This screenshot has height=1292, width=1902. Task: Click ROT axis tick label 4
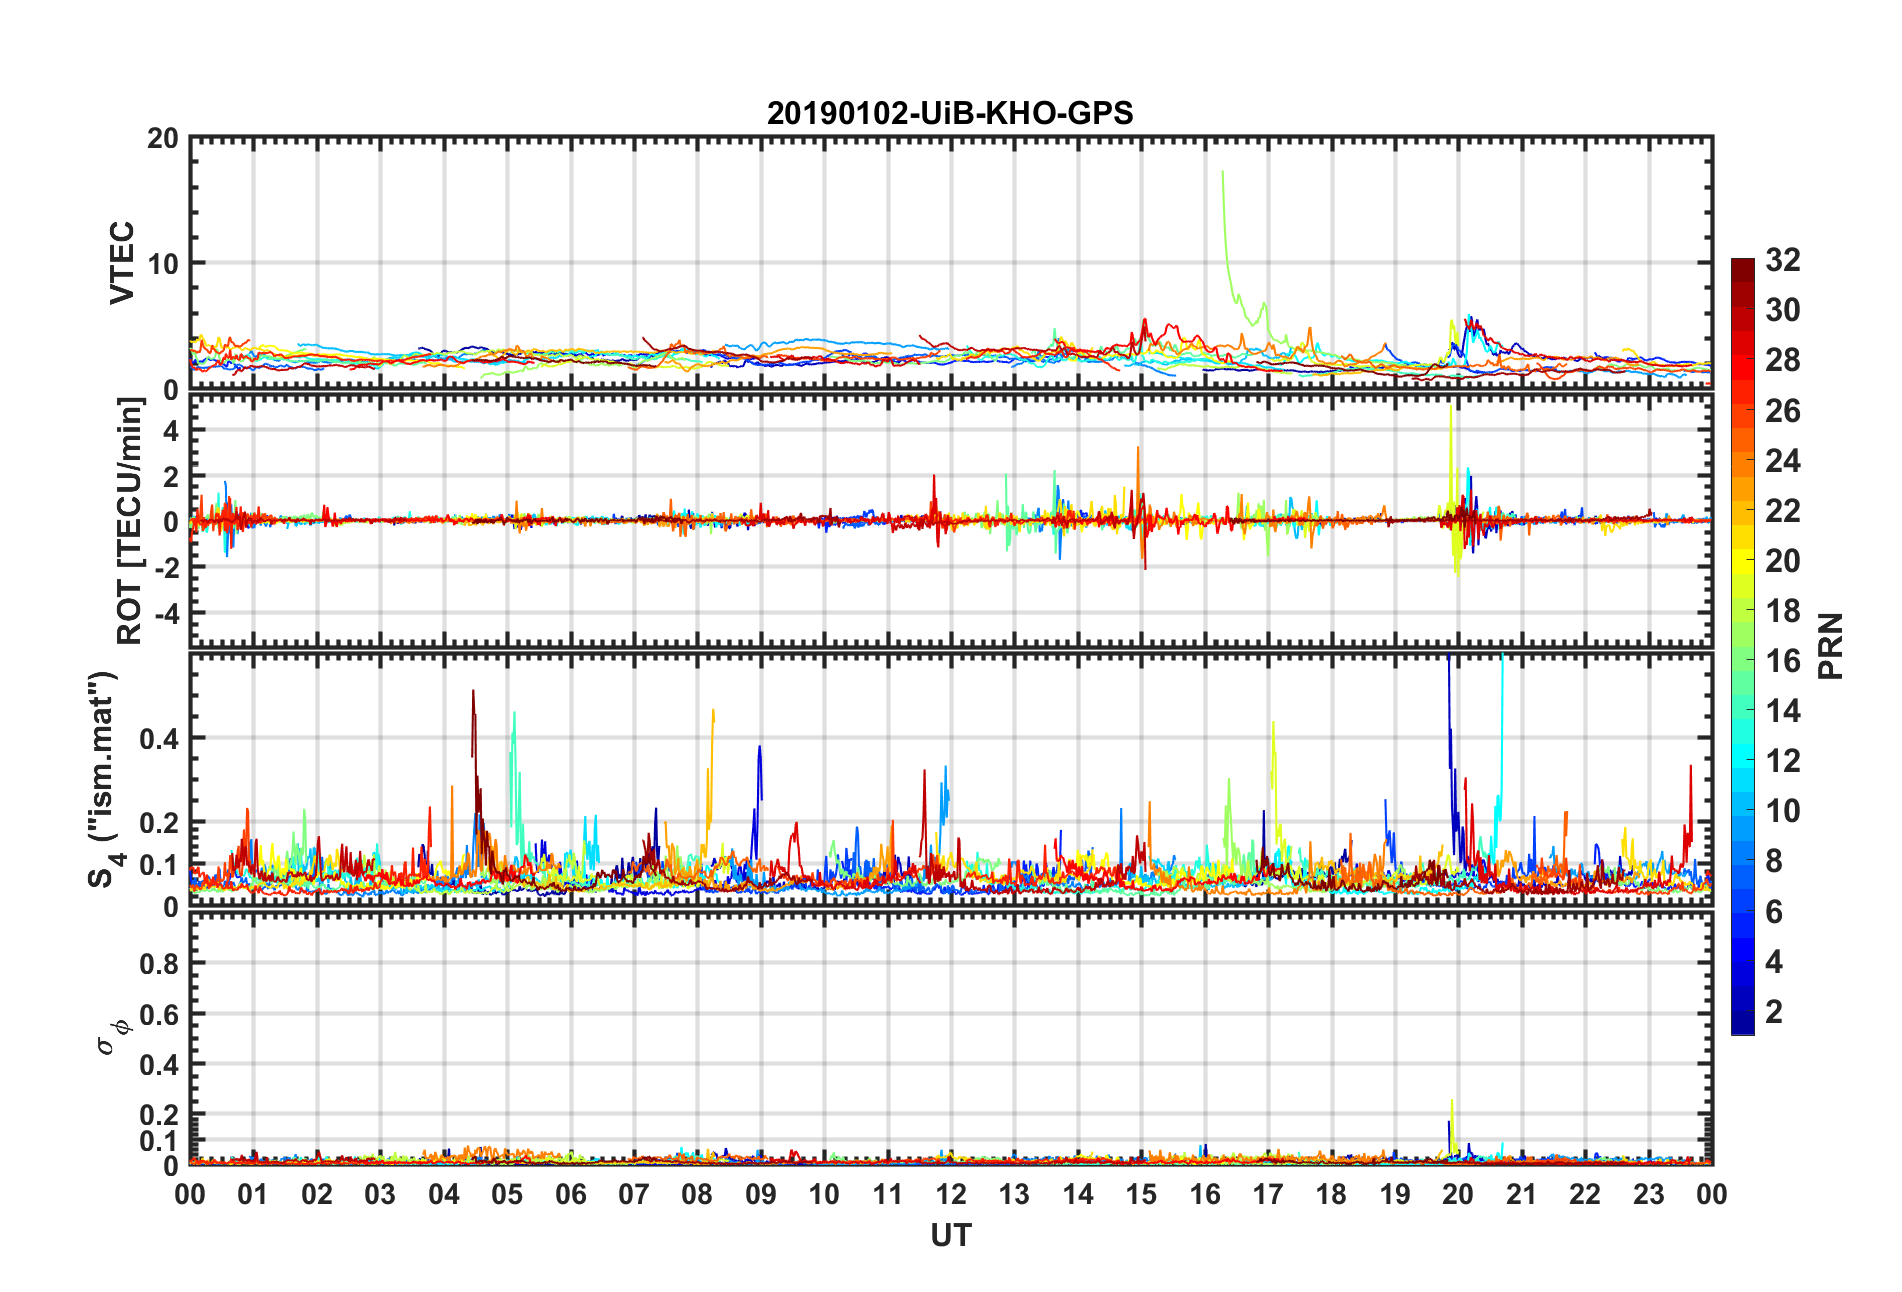172,430
